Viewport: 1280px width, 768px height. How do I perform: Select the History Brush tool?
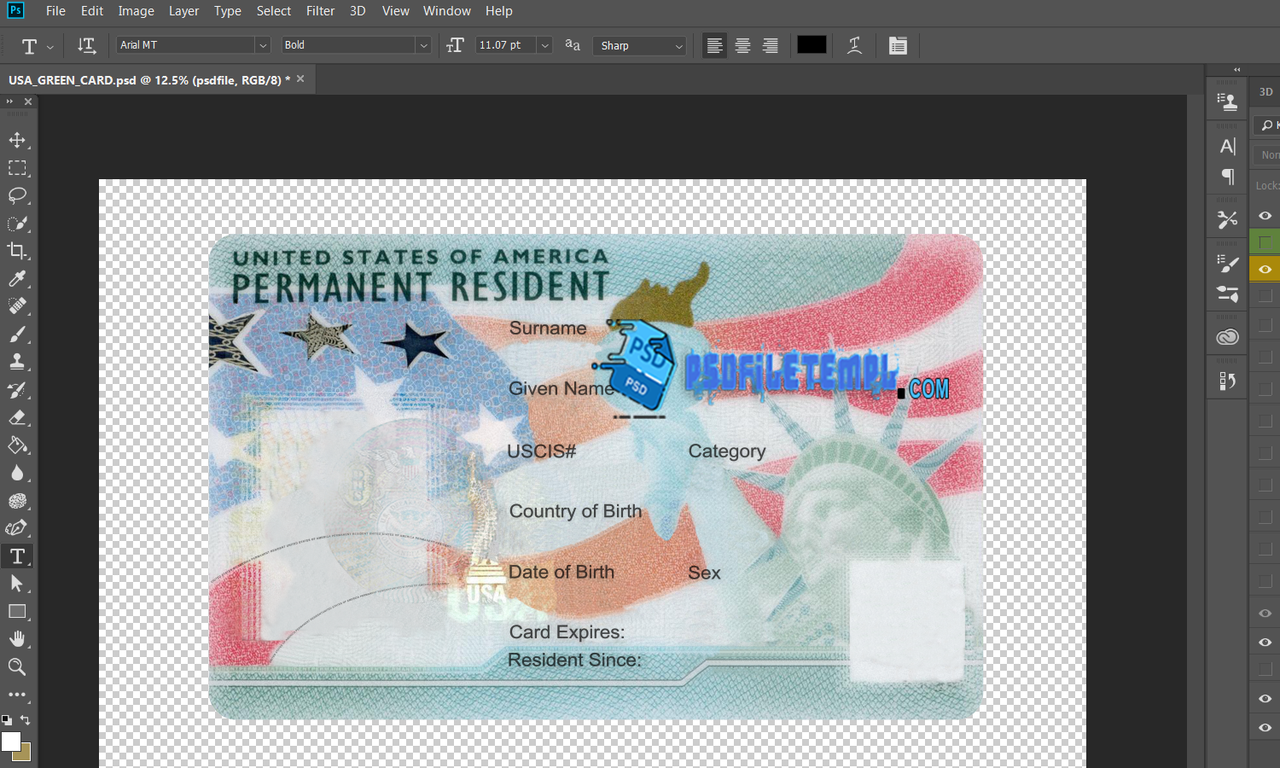(17, 390)
